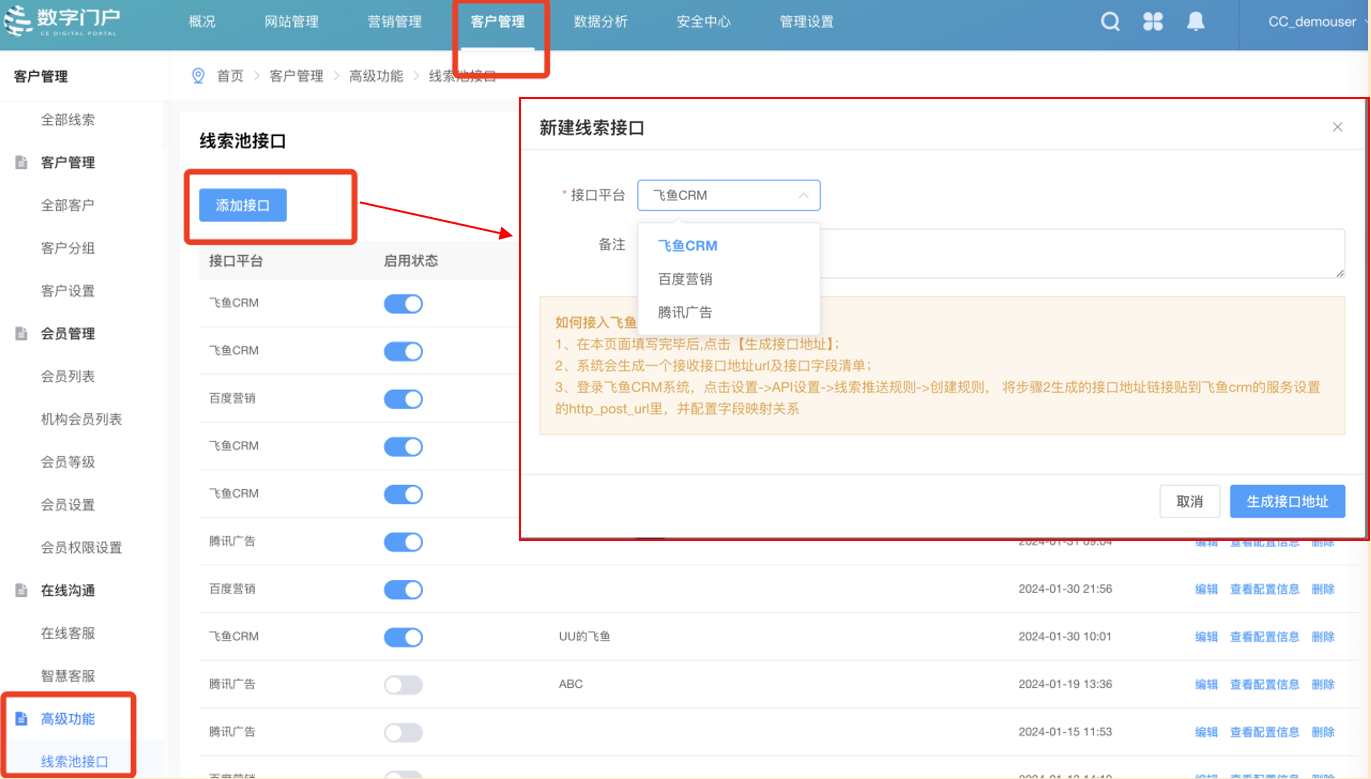
Task: Click the 数字门户 logo
Action: 62,22
